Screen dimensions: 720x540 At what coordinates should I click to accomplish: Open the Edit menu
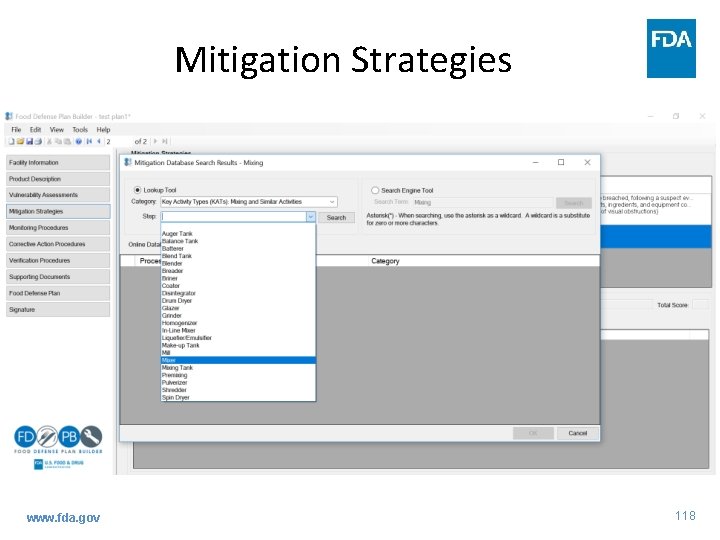tap(35, 130)
